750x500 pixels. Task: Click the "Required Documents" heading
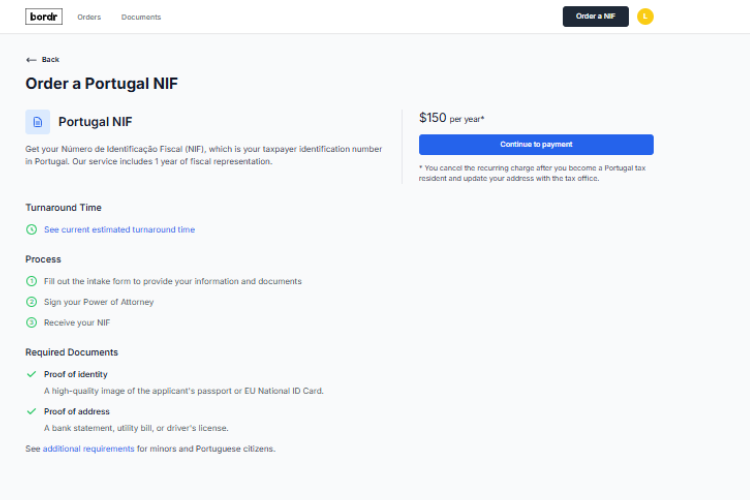(72, 352)
